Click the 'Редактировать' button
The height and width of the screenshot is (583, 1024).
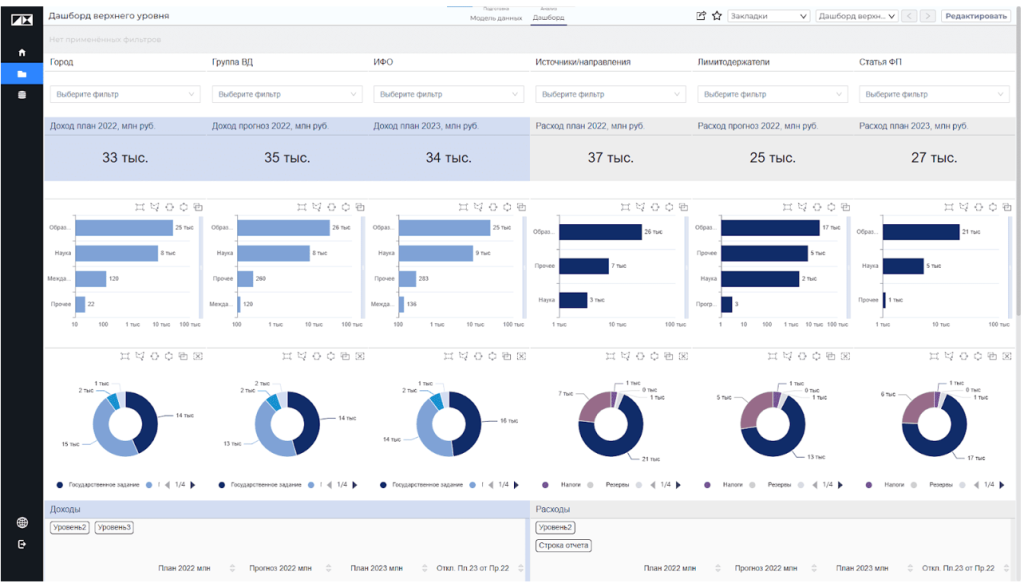click(x=976, y=16)
